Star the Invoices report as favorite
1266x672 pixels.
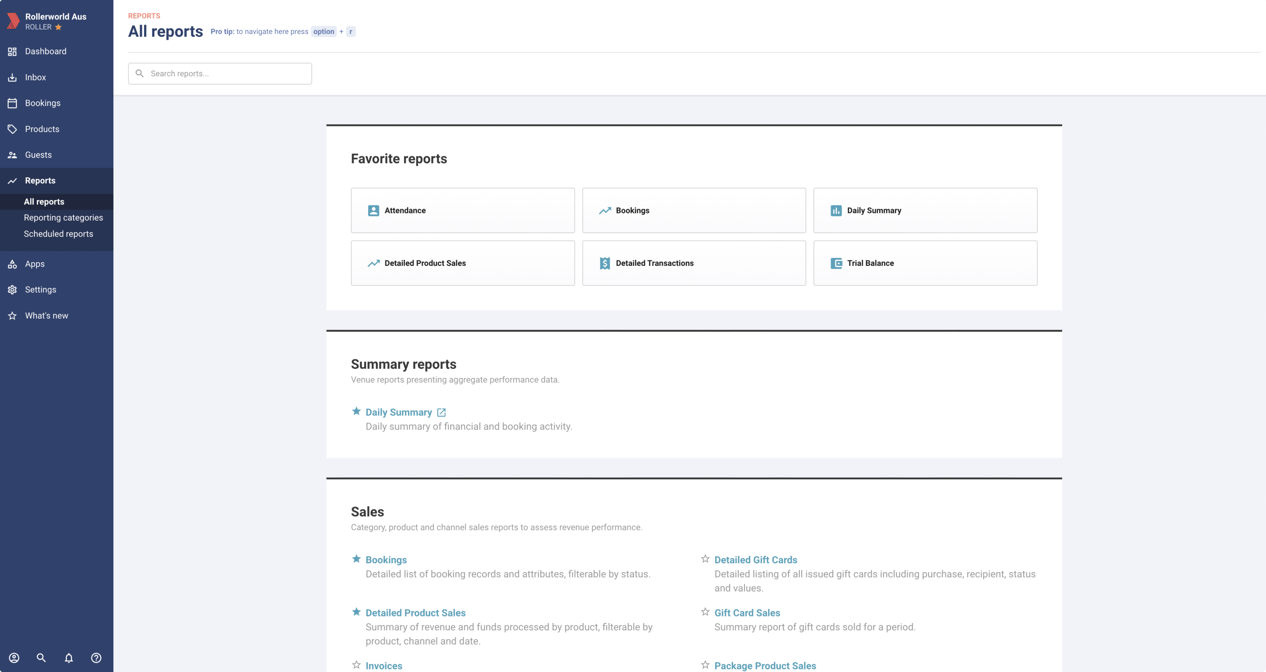pyautogui.click(x=355, y=666)
